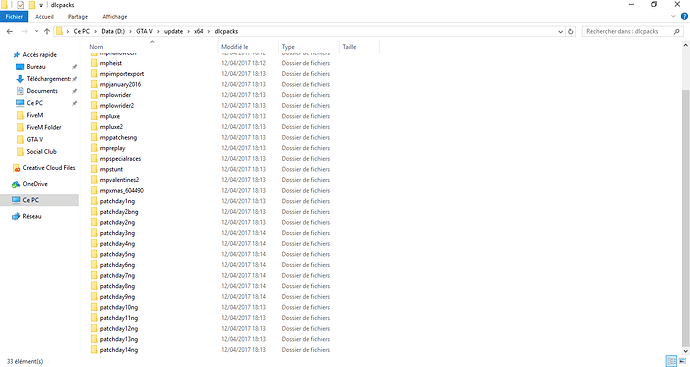The height and width of the screenshot is (367, 690).
Task: Open recent locations dropdown arrow
Action: pos(36,31)
